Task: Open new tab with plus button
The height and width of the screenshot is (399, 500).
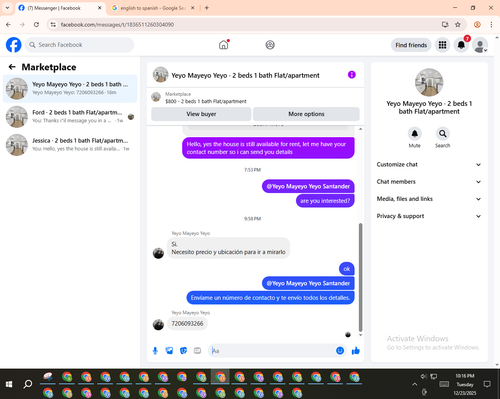Action: coord(207,8)
